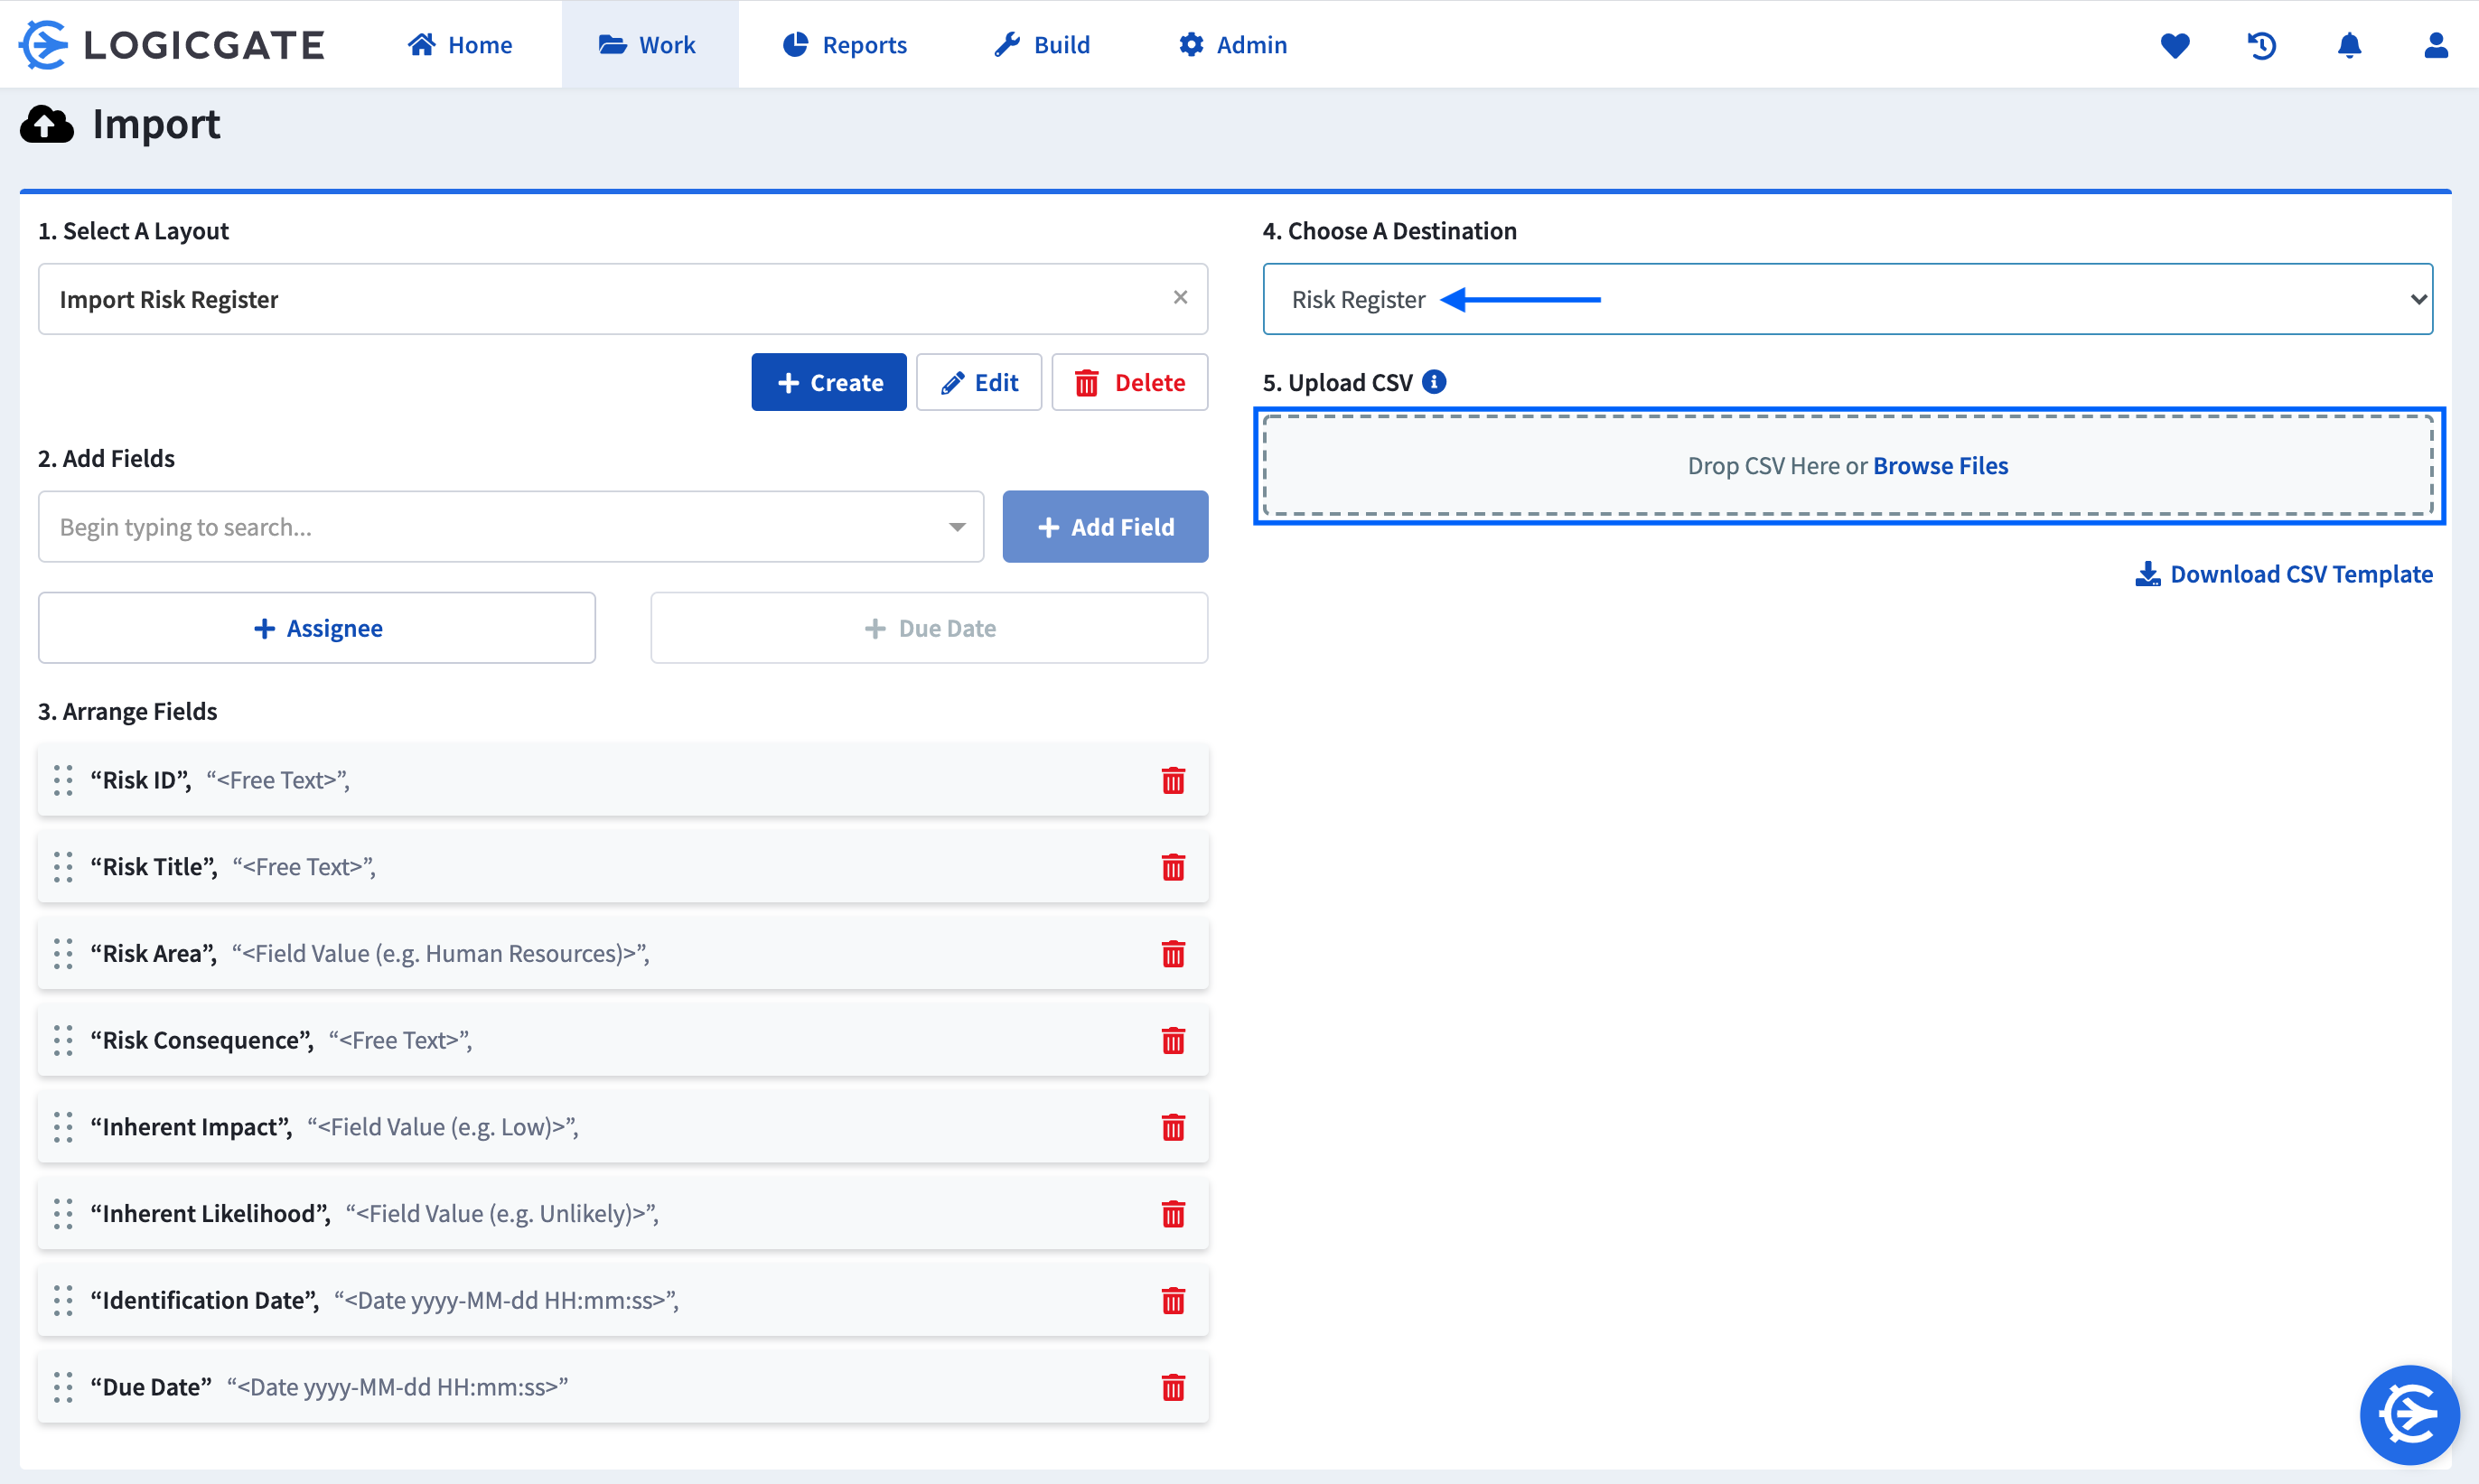Open the user profile icon
This screenshot has height=1484, width=2479.
[2436, 45]
